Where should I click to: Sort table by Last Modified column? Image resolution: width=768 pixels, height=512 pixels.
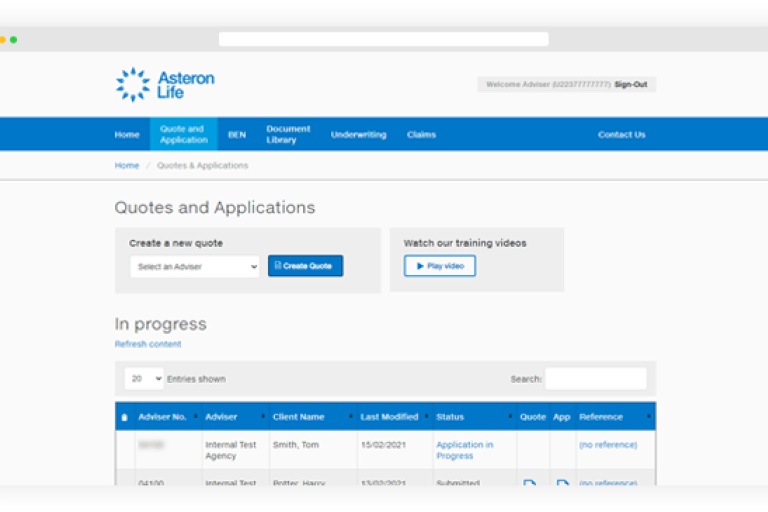(390, 417)
